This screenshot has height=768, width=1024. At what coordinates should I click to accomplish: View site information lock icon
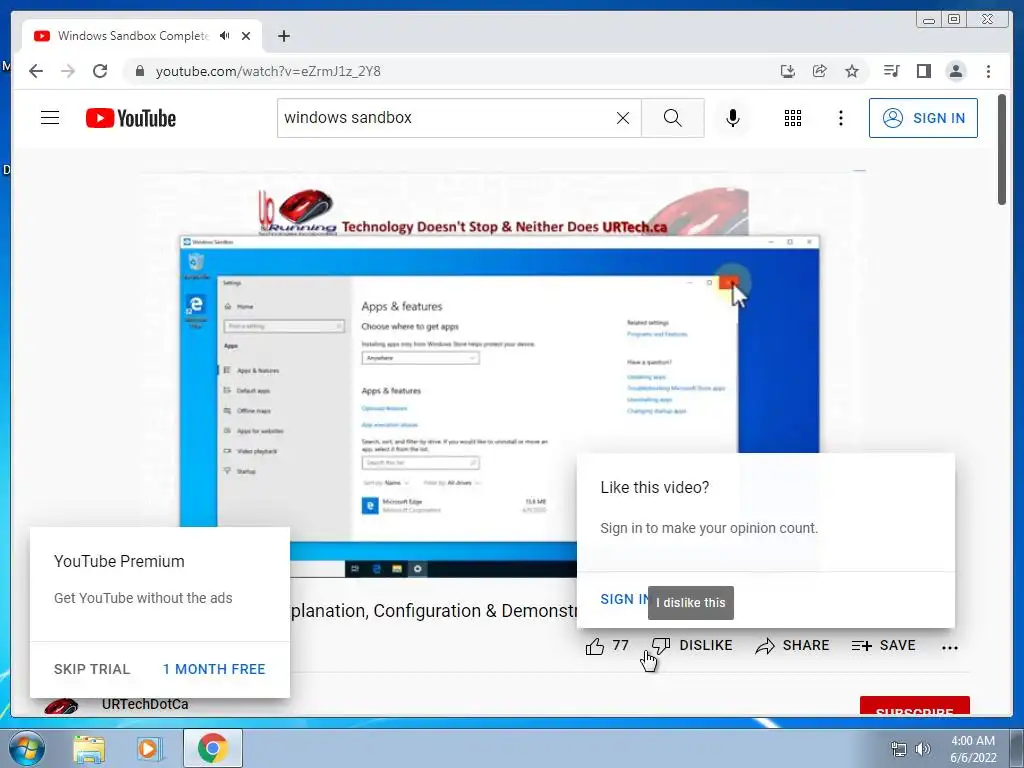click(x=140, y=71)
